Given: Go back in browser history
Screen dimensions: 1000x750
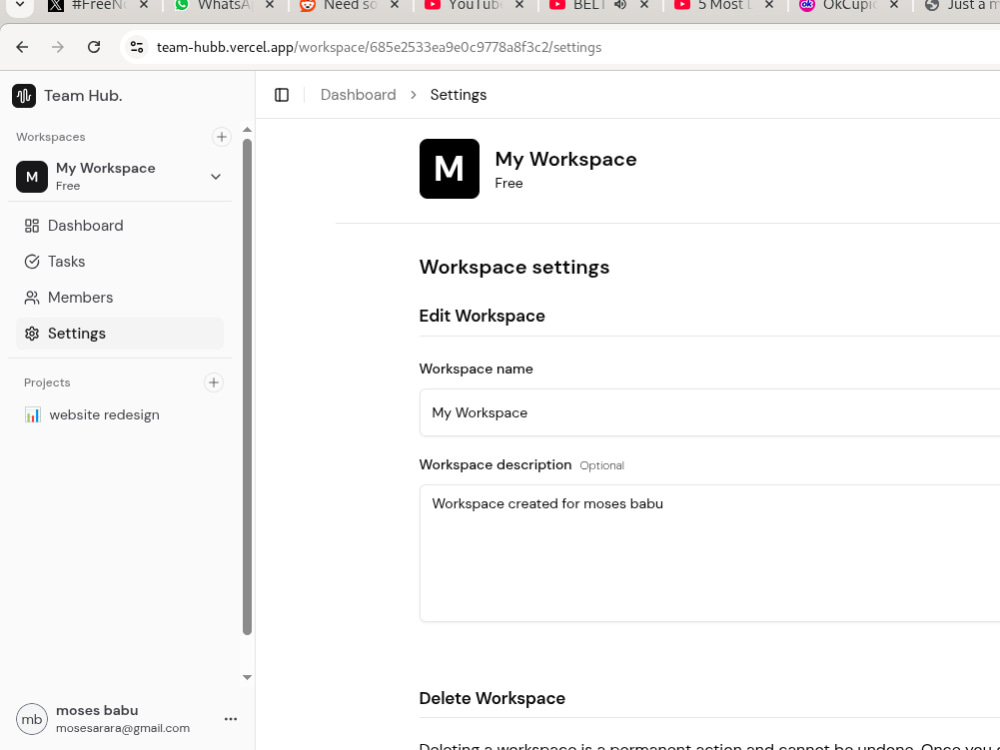Looking at the screenshot, I should tap(22, 47).
